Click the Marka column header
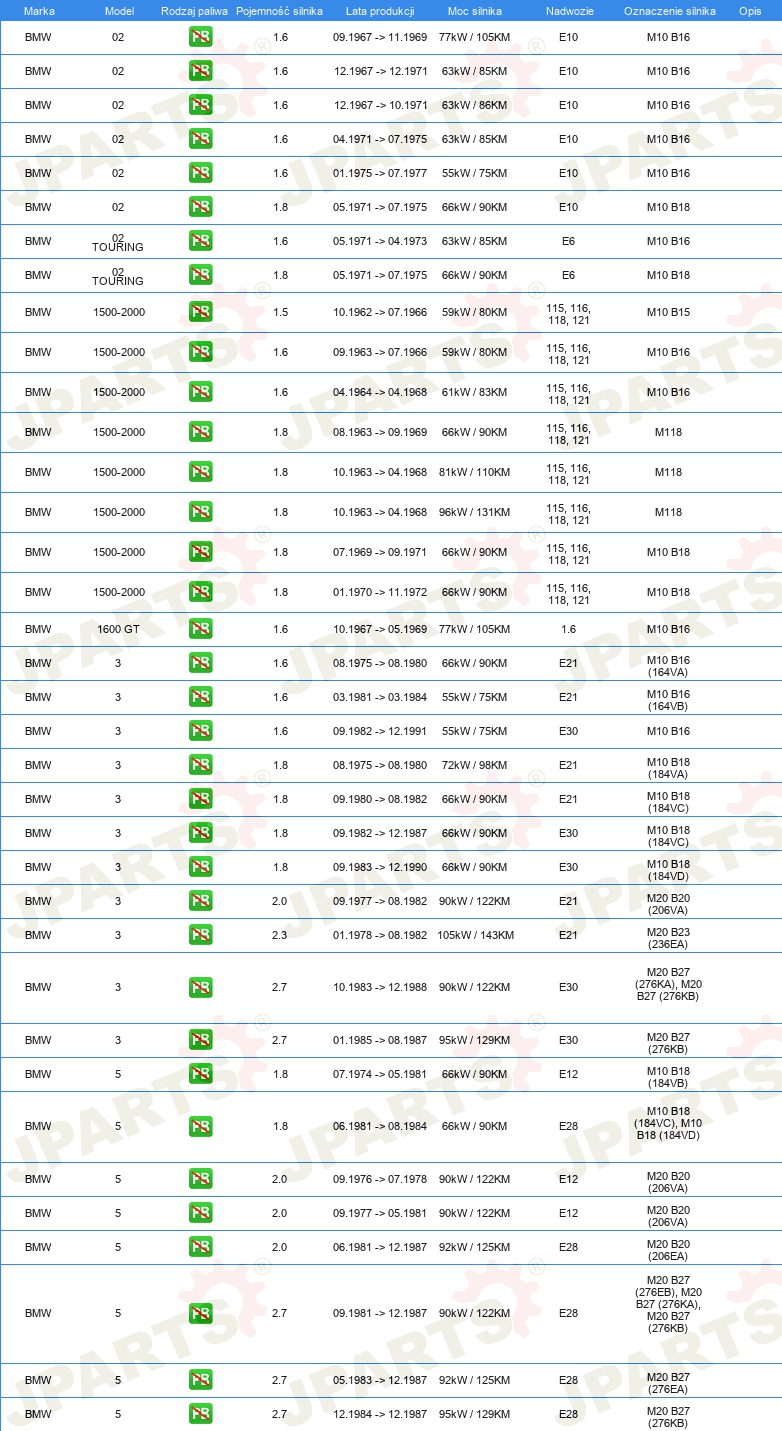 38,10
